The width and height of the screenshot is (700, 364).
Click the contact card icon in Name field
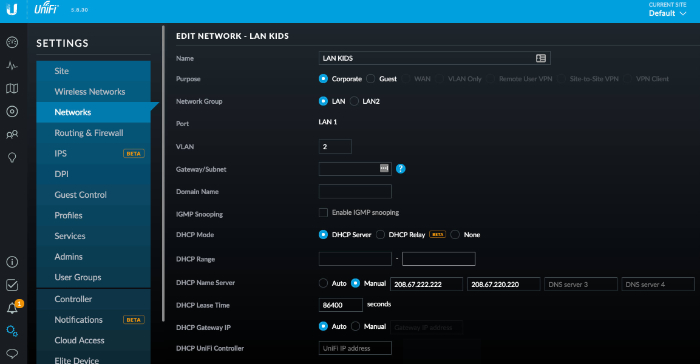coord(541,58)
